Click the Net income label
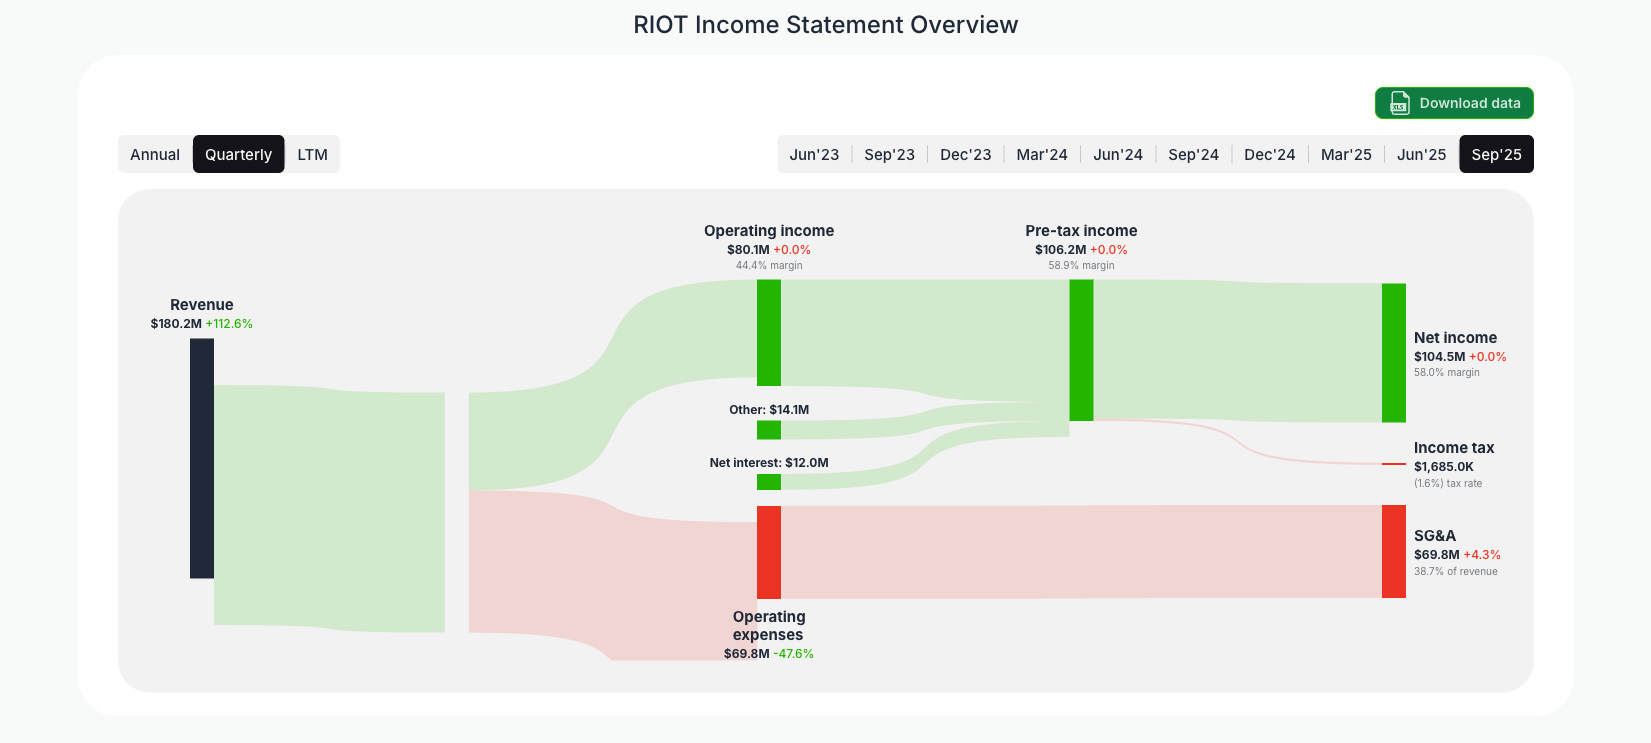This screenshot has height=743, width=1651. pyautogui.click(x=1455, y=338)
